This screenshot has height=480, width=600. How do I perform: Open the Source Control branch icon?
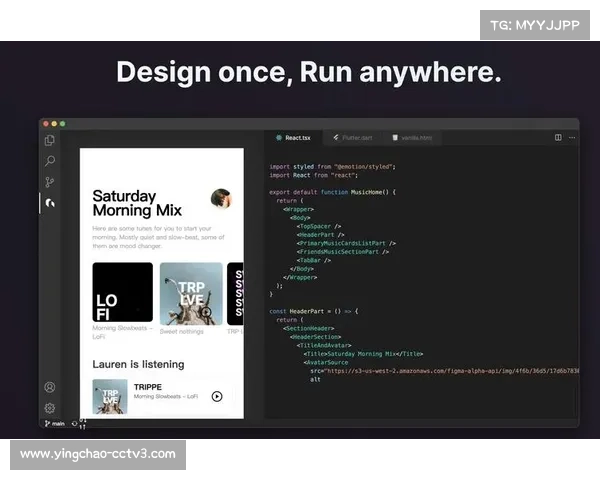point(50,182)
